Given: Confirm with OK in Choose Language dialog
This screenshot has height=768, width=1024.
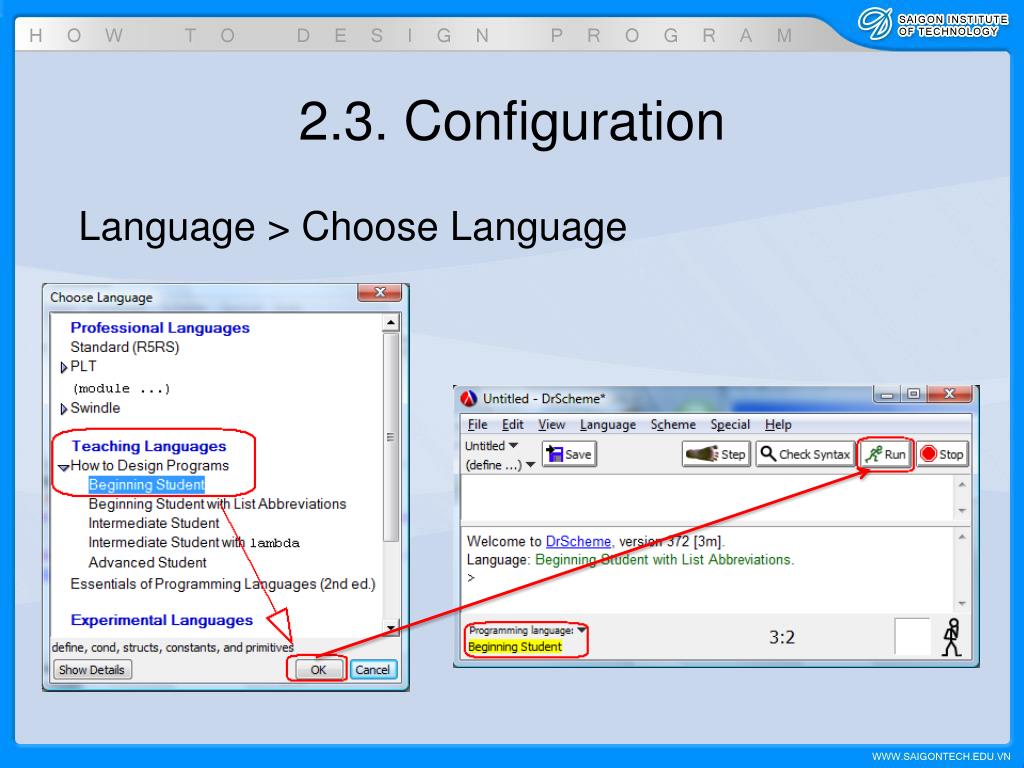Looking at the screenshot, I should [x=317, y=669].
